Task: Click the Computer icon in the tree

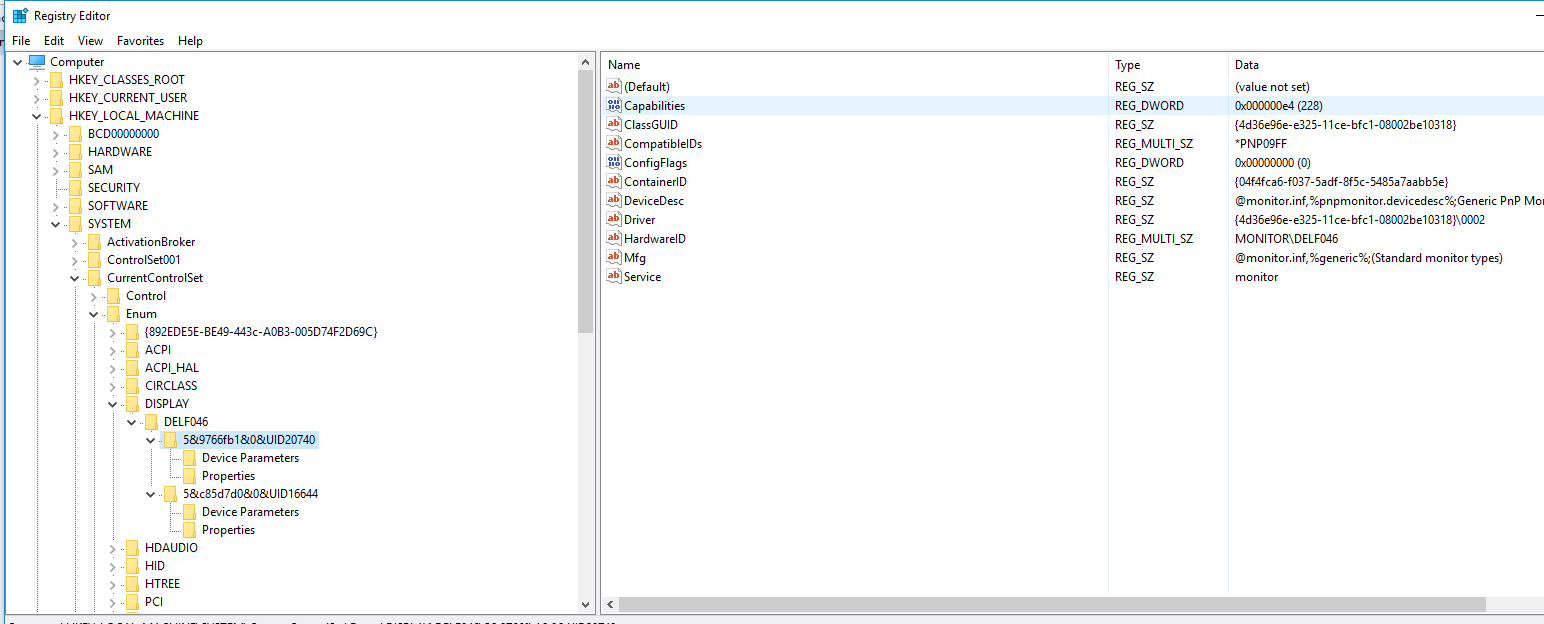Action: click(x=37, y=62)
